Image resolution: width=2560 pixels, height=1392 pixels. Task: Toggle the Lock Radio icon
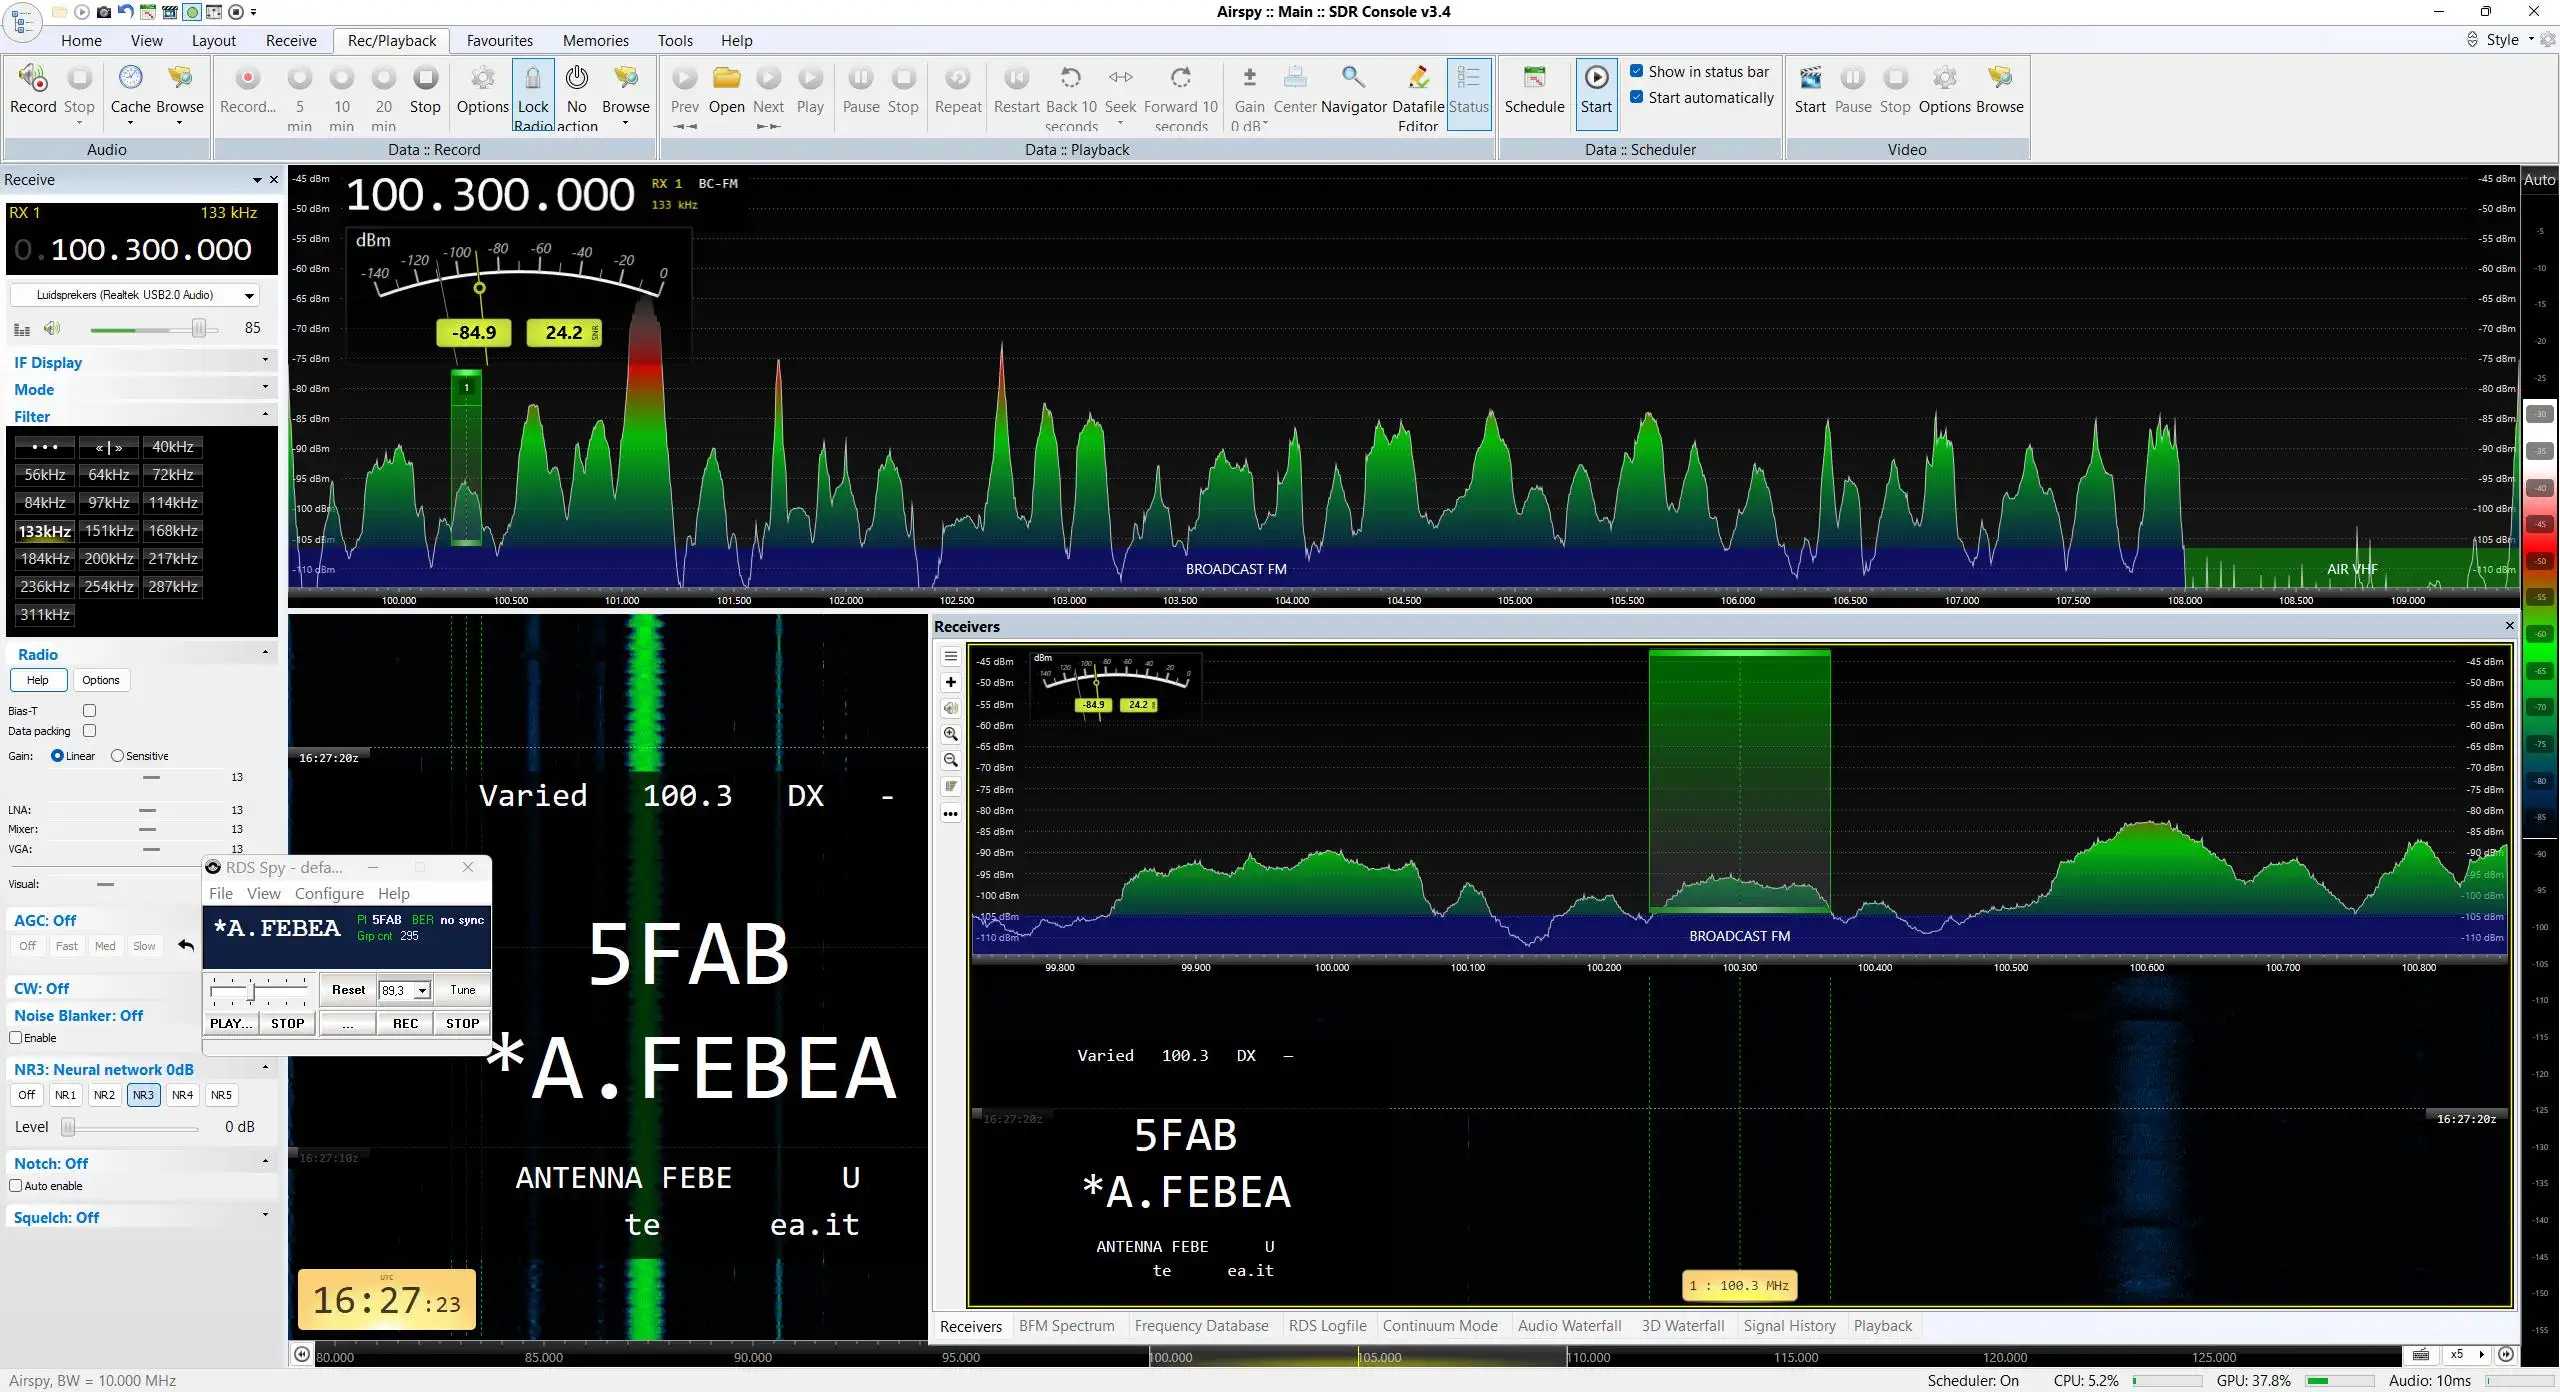coord(533,78)
